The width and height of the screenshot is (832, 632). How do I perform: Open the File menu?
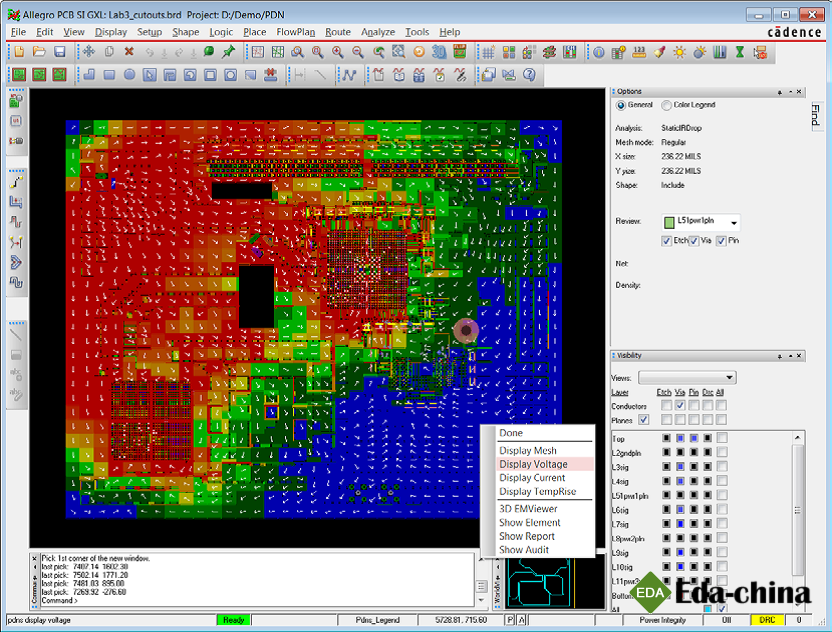[18, 32]
